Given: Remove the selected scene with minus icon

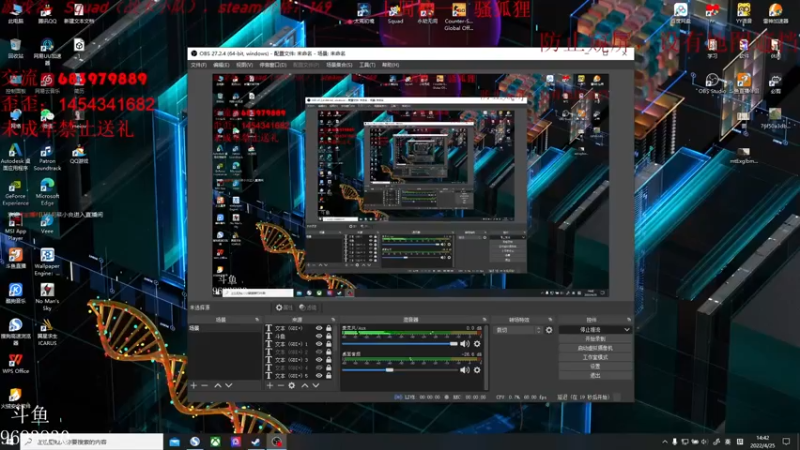Looking at the screenshot, I should (205, 385).
